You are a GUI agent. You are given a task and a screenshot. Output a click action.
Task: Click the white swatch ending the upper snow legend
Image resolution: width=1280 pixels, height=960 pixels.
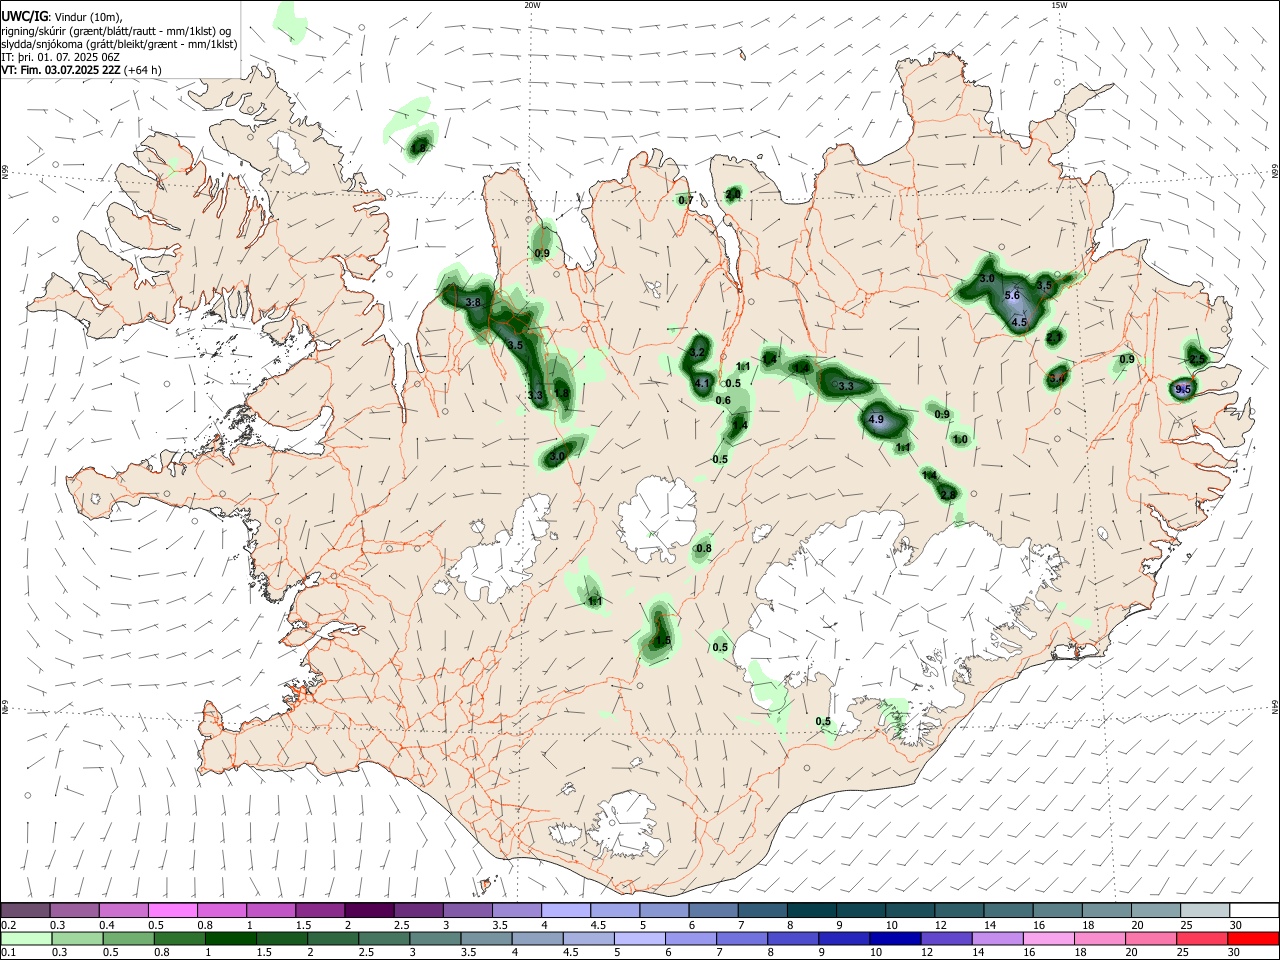click(1254, 910)
